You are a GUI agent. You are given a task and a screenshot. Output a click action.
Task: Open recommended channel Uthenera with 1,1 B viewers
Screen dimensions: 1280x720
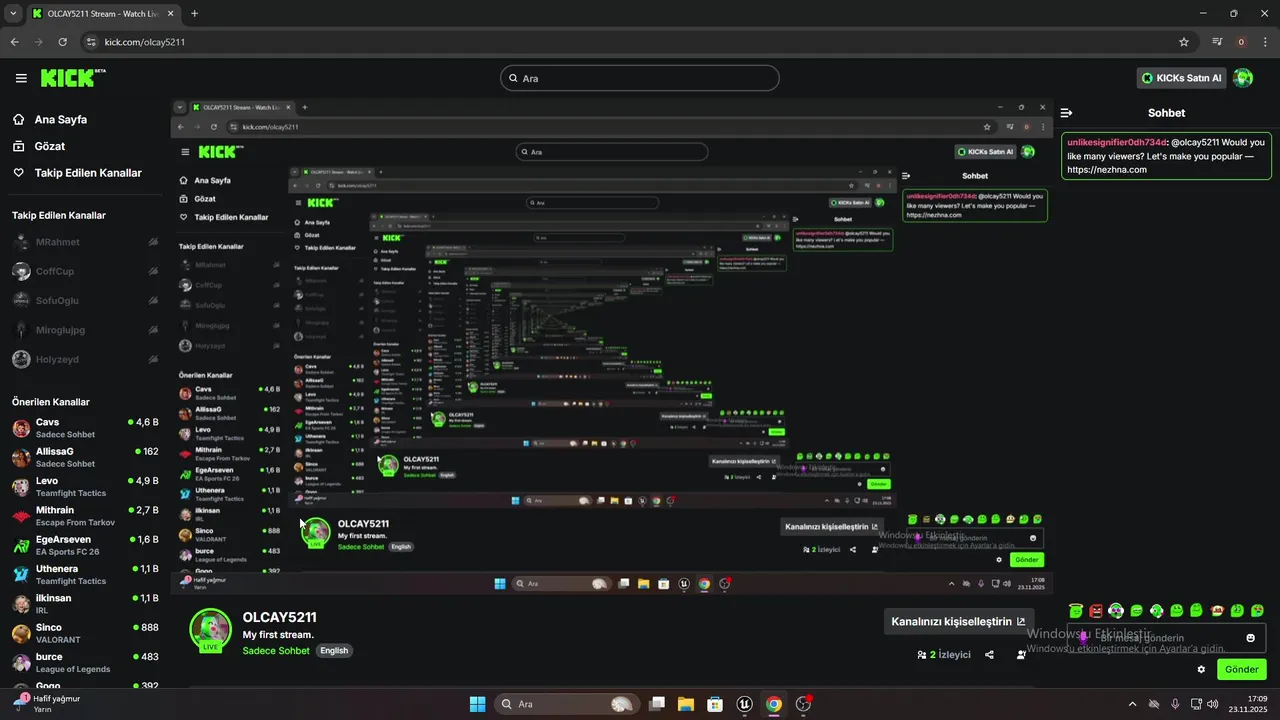tap(85, 574)
